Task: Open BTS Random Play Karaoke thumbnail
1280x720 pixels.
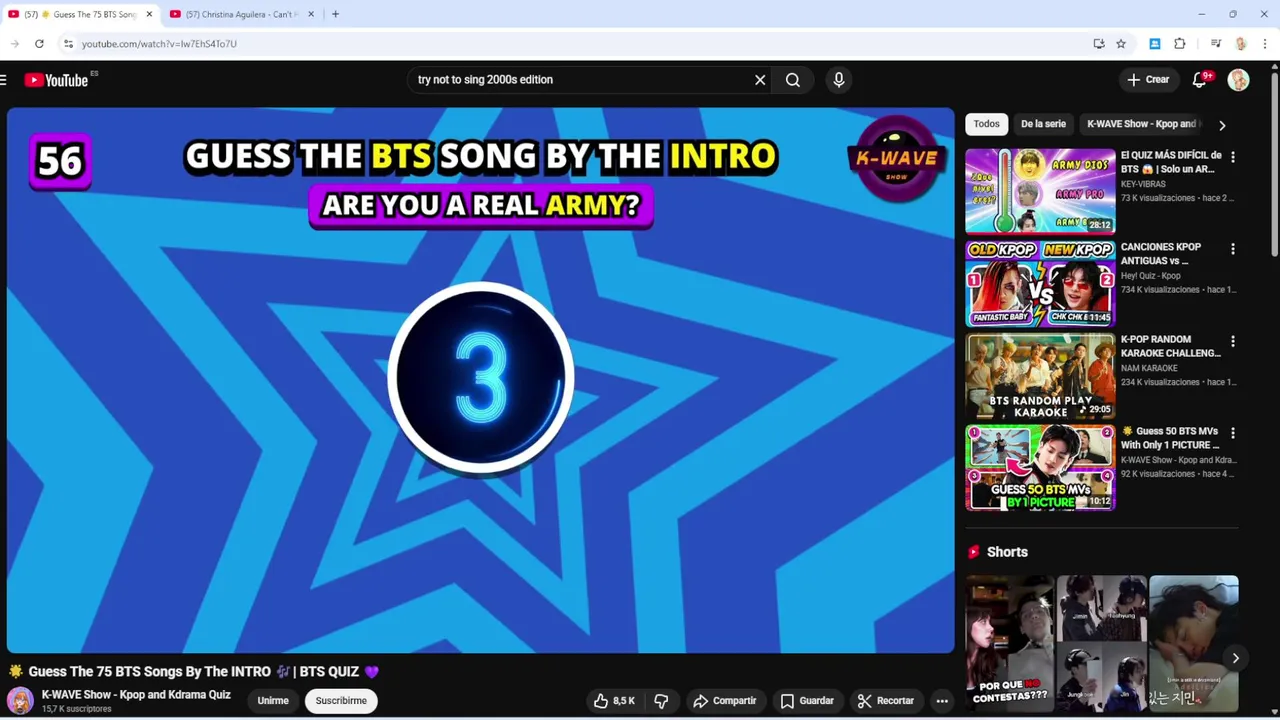Action: tap(1040, 376)
